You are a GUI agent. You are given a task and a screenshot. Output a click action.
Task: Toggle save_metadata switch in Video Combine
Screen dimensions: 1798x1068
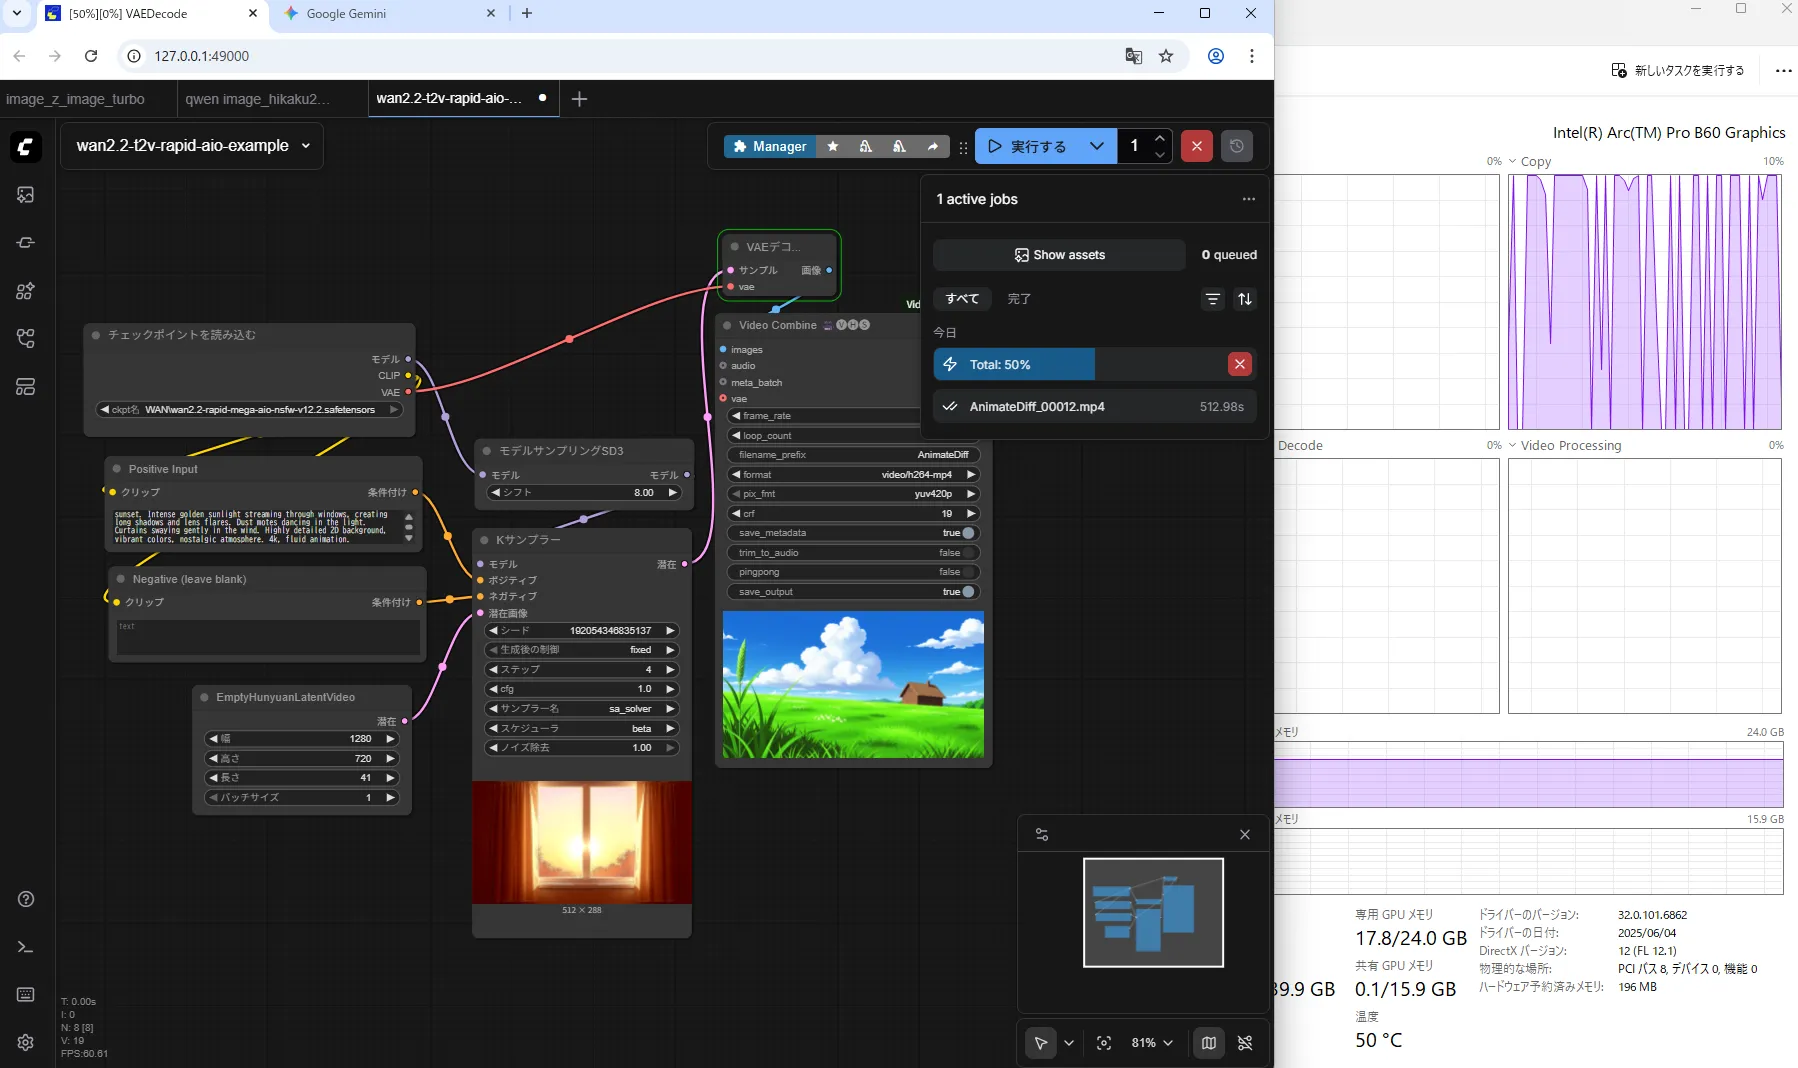967,533
